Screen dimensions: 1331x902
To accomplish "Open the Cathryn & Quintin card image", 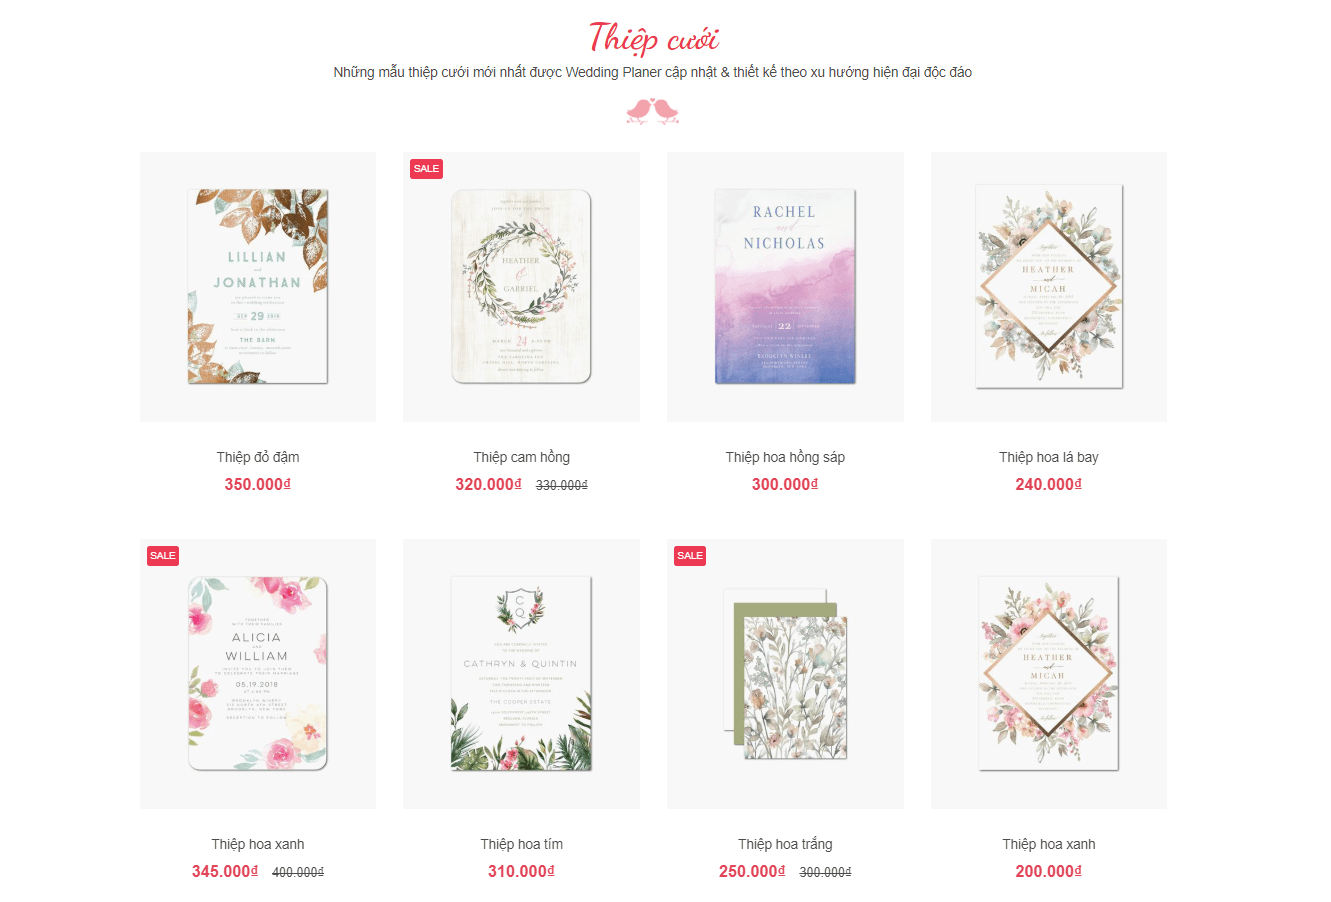I will (521, 674).
